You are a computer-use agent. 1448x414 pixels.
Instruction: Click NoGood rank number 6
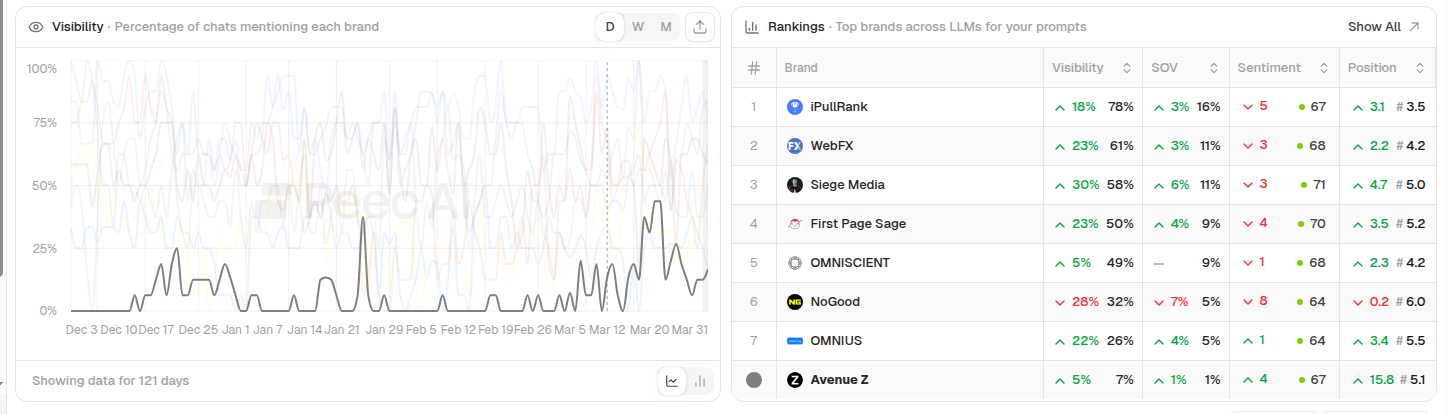pos(754,302)
